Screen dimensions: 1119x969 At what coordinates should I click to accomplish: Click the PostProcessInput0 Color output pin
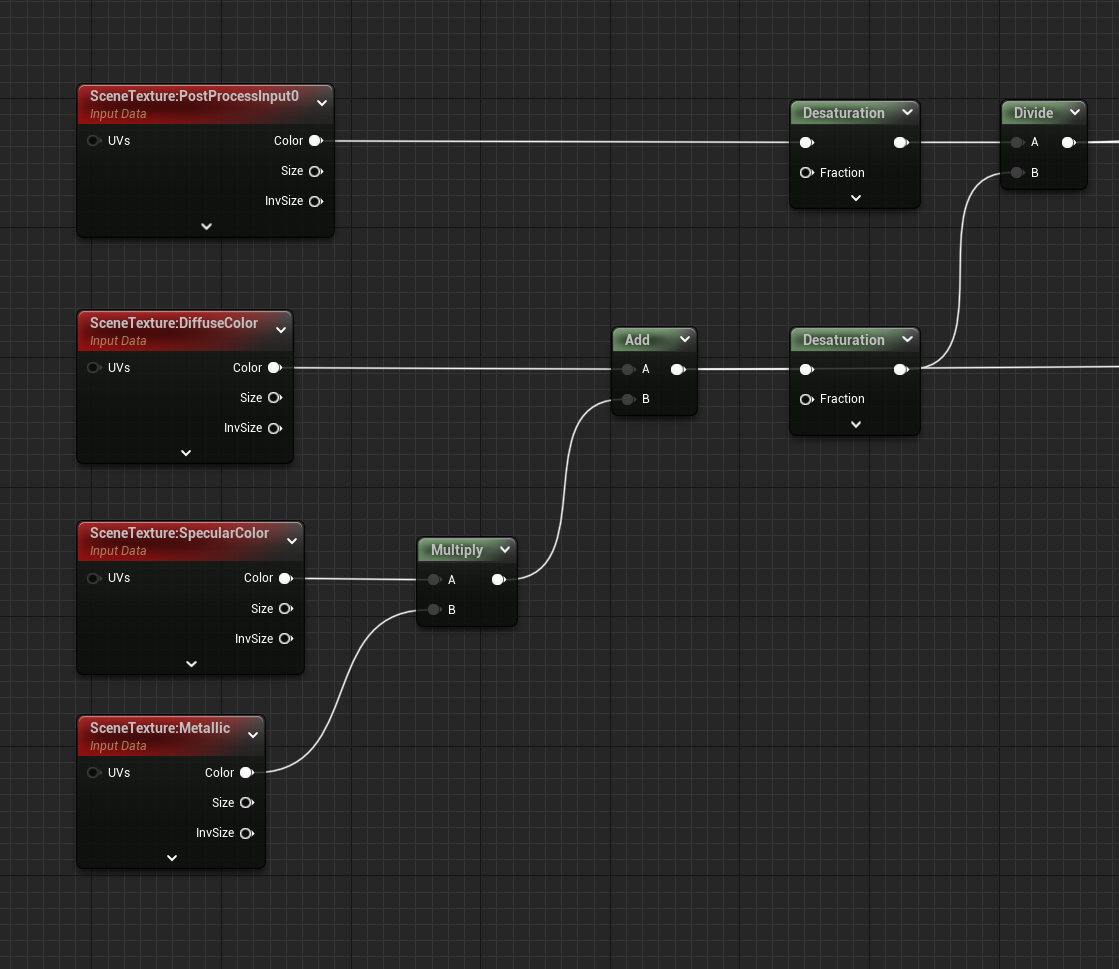click(x=316, y=141)
